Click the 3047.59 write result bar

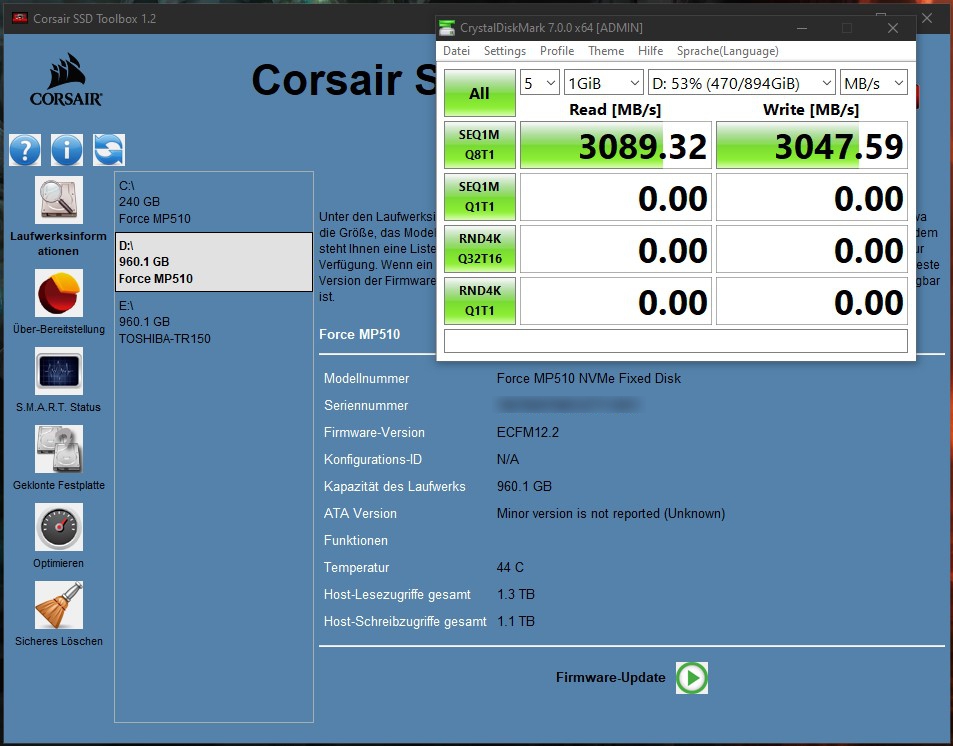pyautogui.click(x=812, y=145)
